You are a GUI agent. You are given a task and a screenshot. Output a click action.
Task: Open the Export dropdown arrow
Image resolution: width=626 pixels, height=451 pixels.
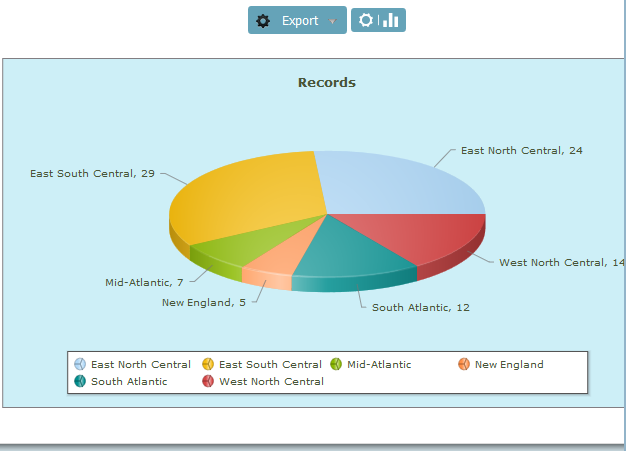pyautogui.click(x=332, y=21)
